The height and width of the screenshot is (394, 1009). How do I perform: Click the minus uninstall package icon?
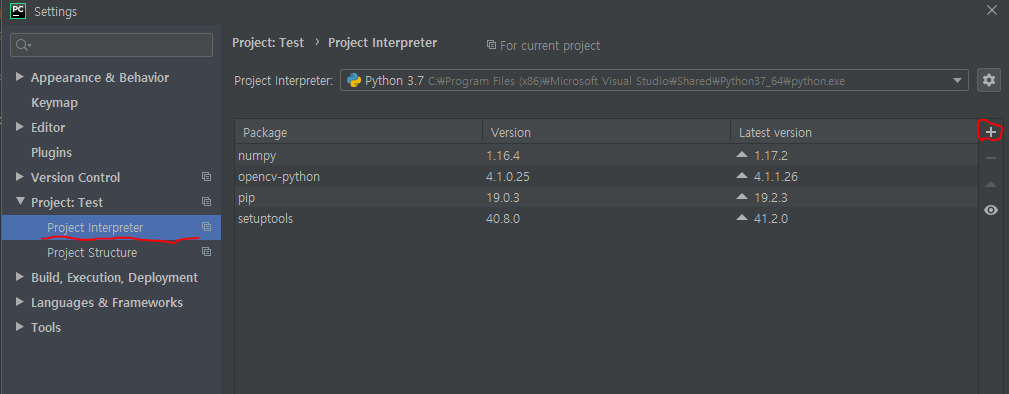991,158
